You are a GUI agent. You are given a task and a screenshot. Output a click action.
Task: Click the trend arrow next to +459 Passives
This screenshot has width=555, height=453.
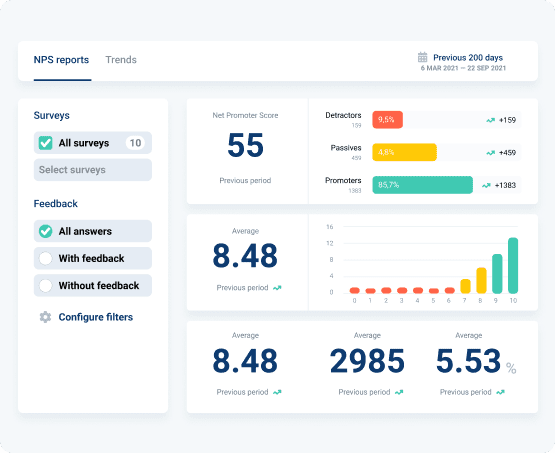click(490, 153)
